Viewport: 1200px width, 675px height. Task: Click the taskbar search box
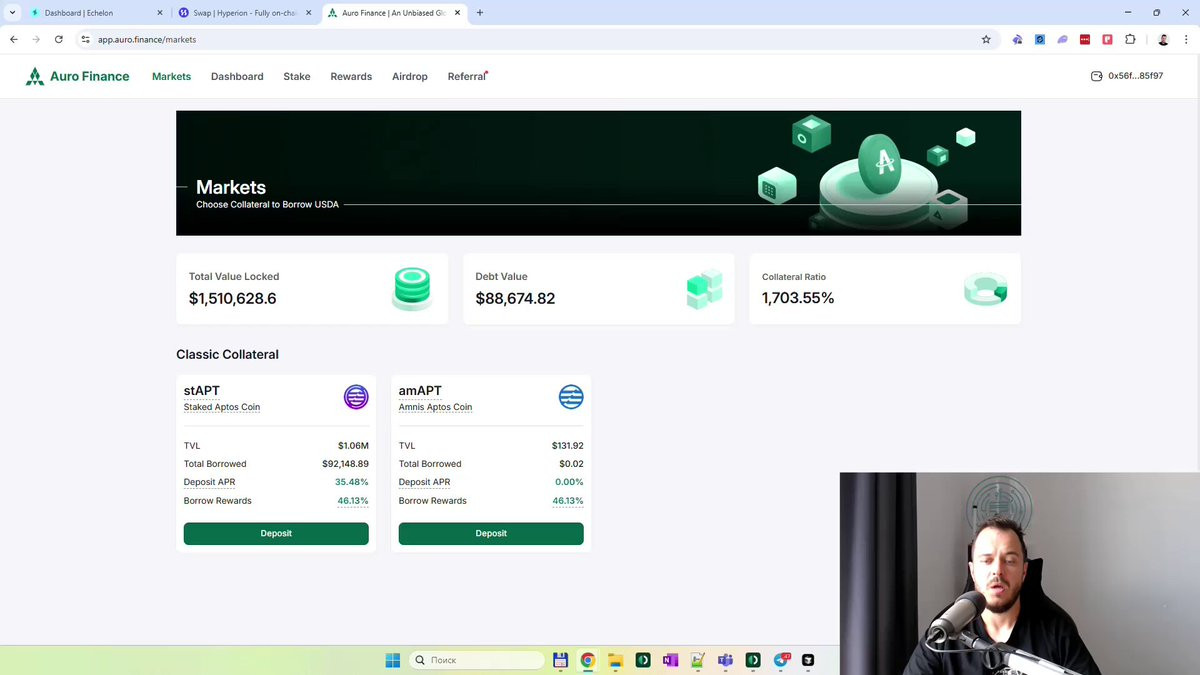click(478, 660)
